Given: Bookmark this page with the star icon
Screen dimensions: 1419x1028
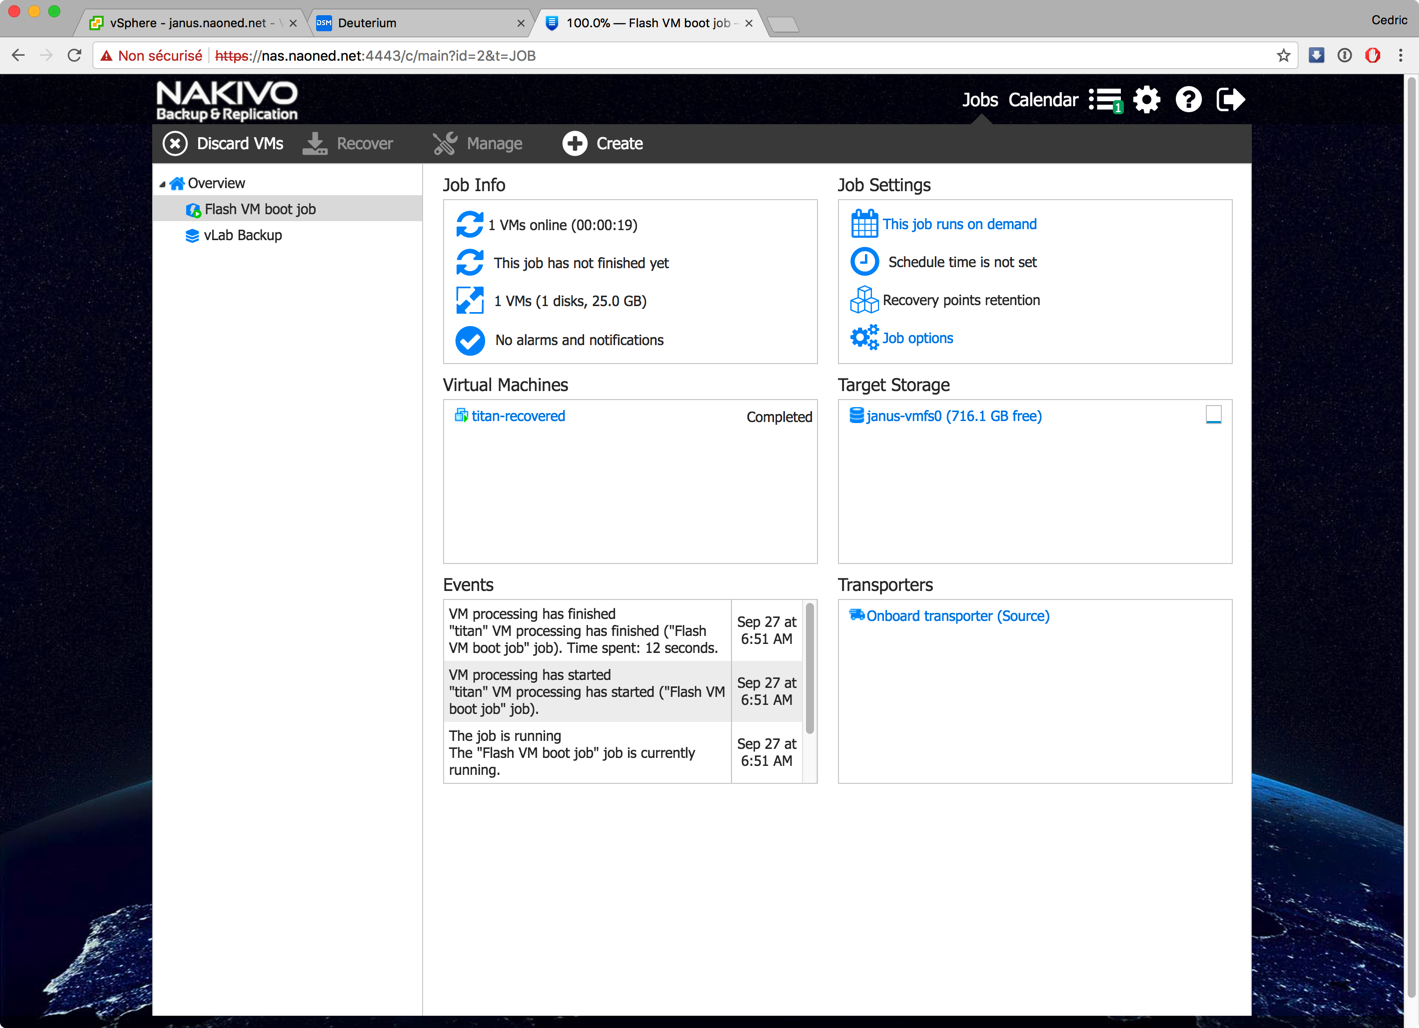Looking at the screenshot, I should 1284,56.
